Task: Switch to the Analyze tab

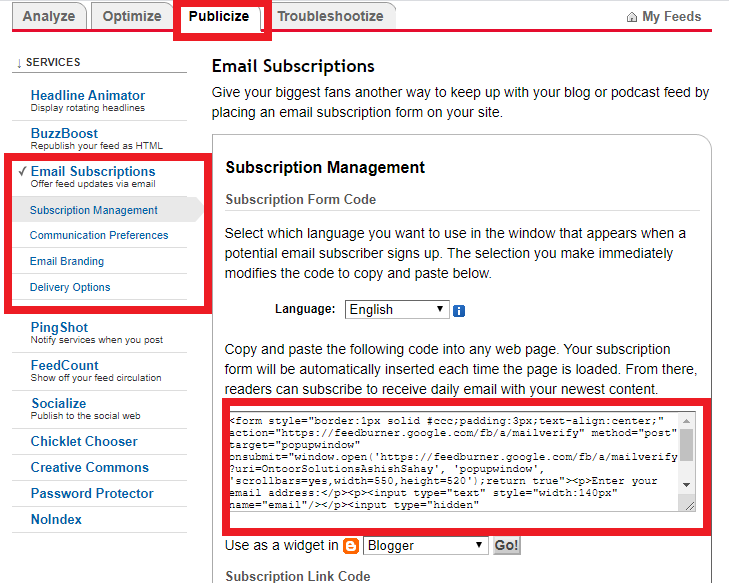Action: (48, 16)
